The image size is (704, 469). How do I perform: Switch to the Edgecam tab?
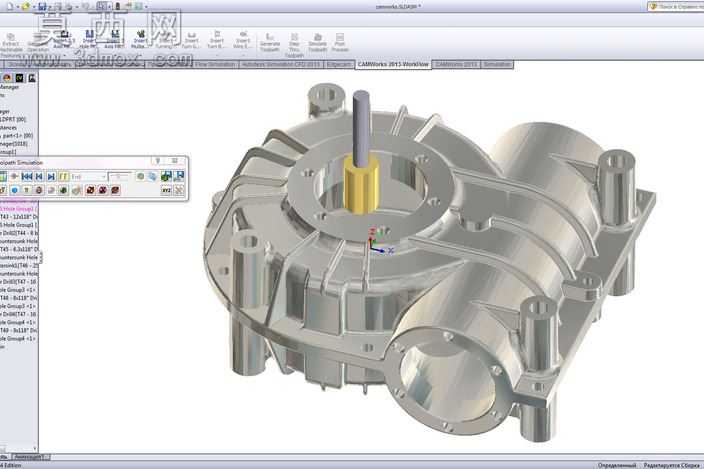pyautogui.click(x=339, y=65)
